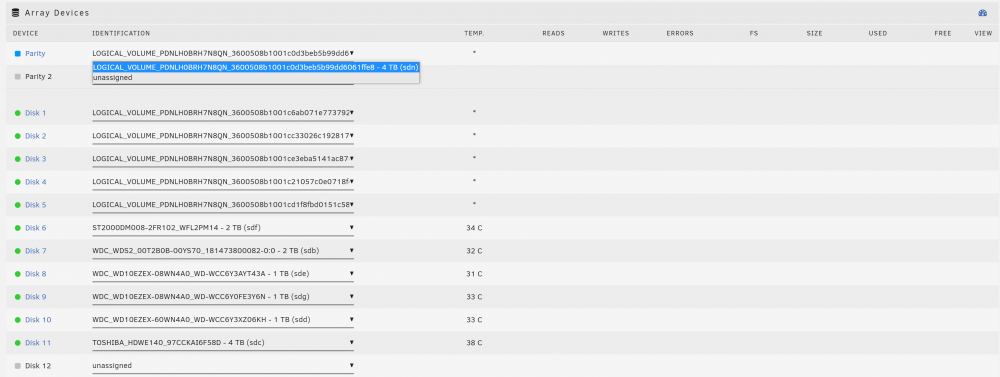Image resolution: width=1000 pixels, height=377 pixels.
Task: Click the Parity 2 label
Action: tap(38, 77)
